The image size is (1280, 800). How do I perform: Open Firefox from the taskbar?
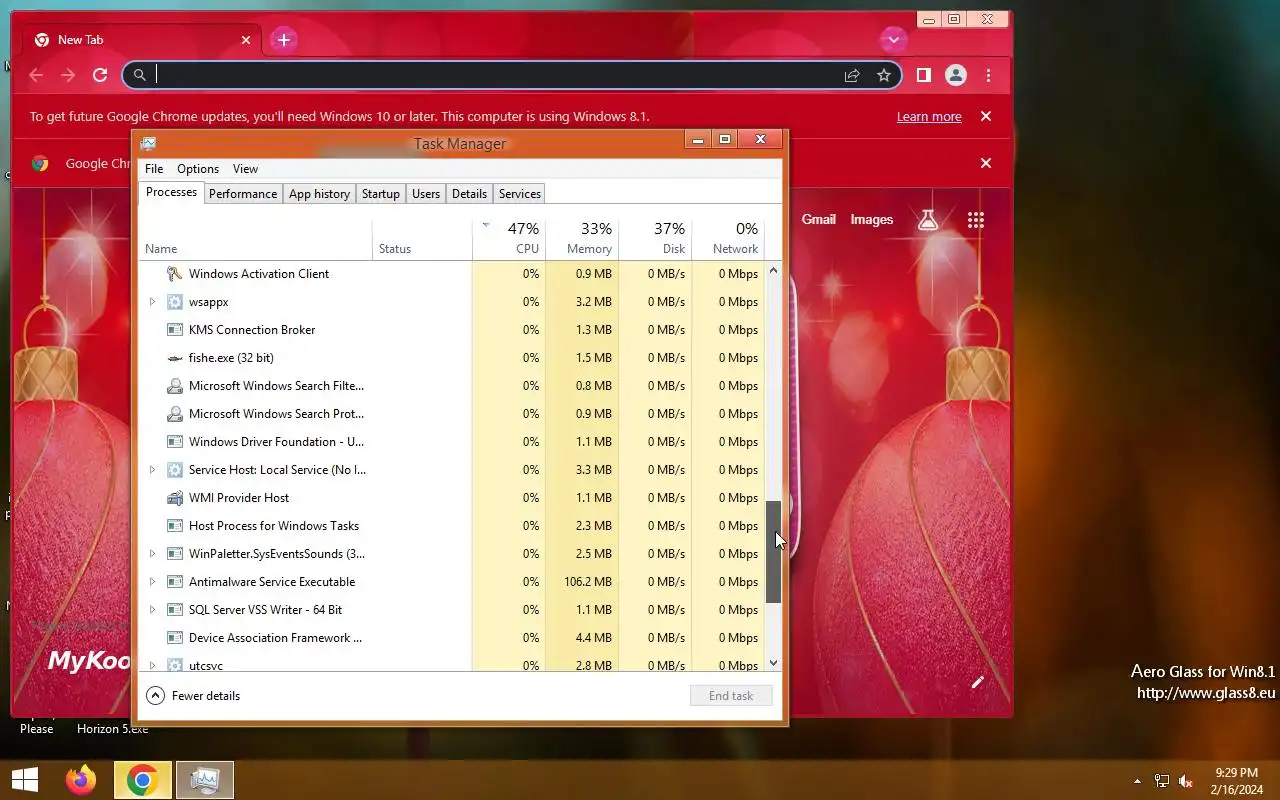[x=81, y=780]
